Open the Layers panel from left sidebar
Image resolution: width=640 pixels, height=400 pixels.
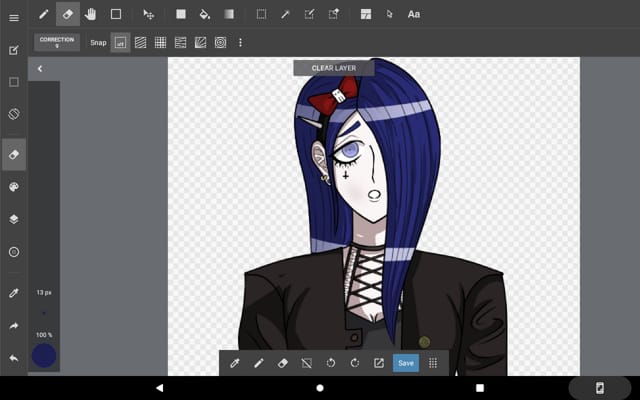(14, 218)
